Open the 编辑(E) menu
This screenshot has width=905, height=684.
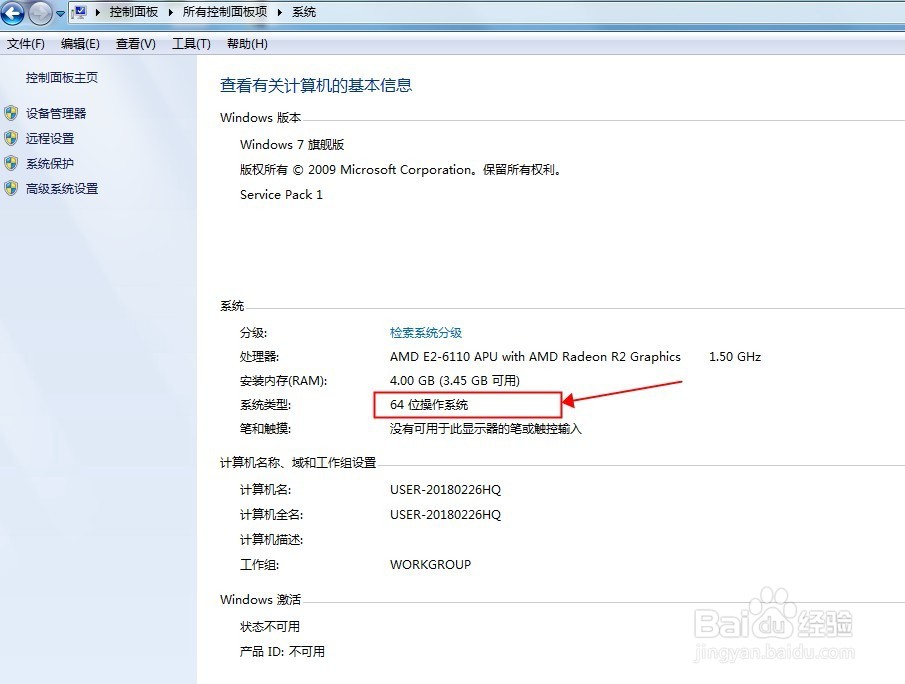[80, 44]
